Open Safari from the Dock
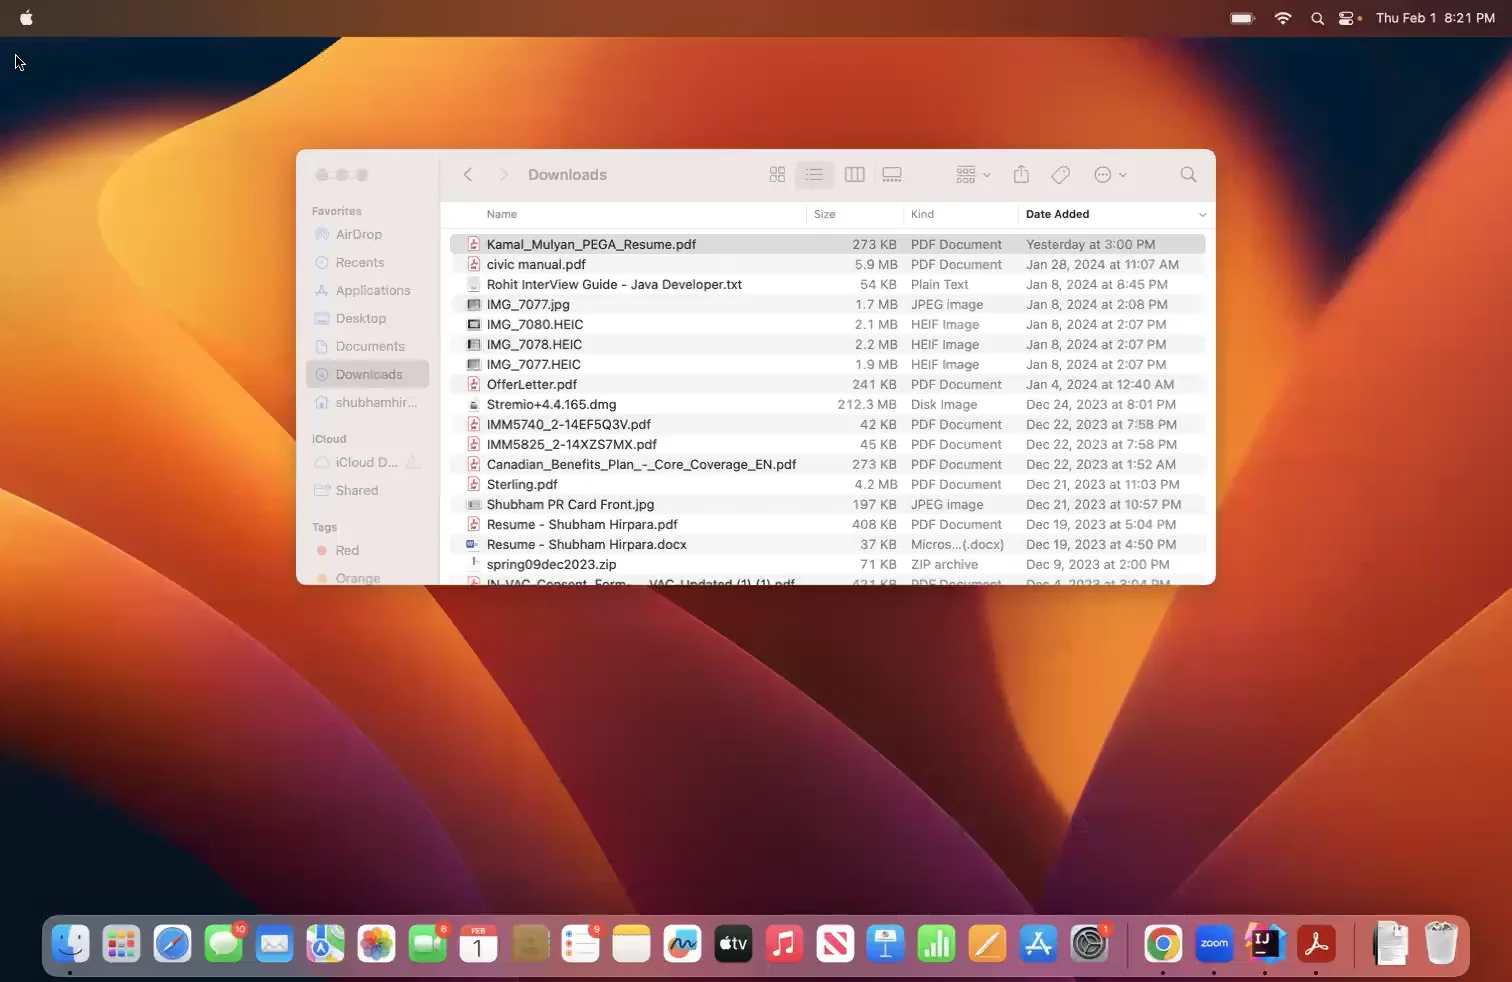The width and height of the screenshot is (1512, 982). coord(172,944)
